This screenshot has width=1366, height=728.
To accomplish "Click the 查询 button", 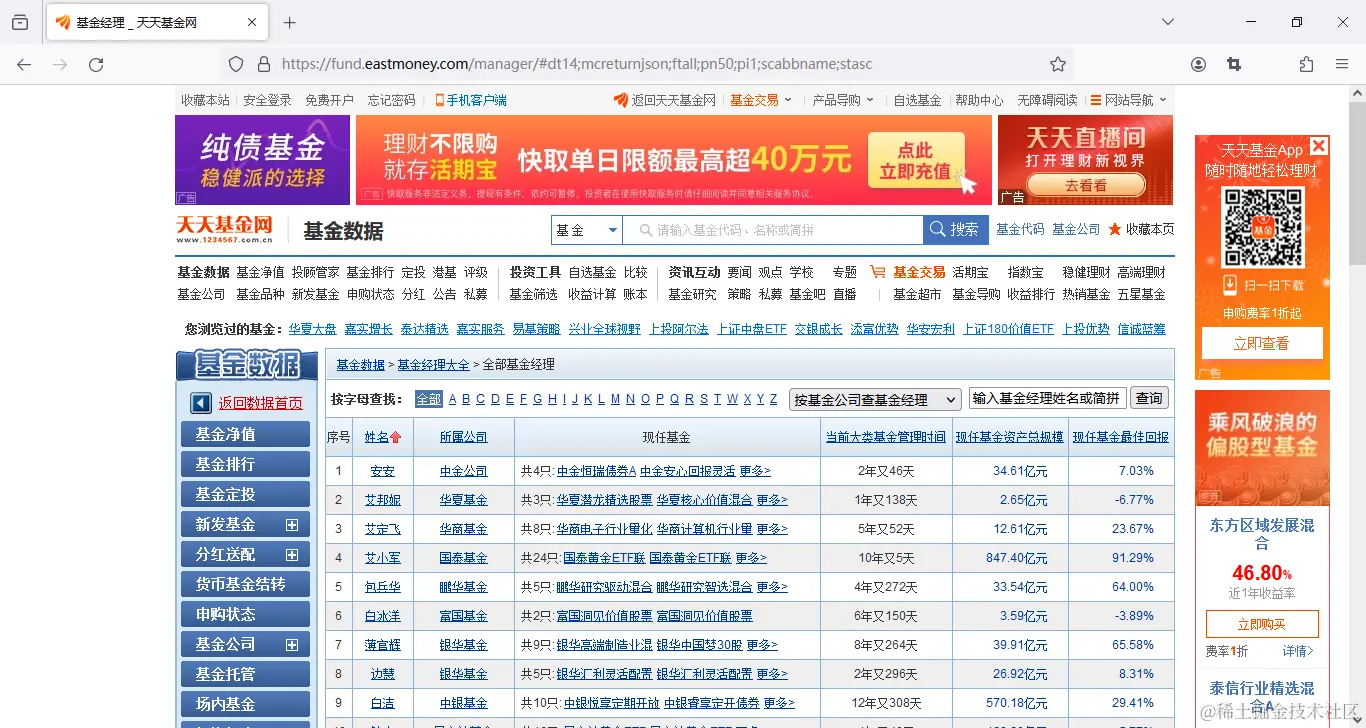I will click(x=1149, y=398).
